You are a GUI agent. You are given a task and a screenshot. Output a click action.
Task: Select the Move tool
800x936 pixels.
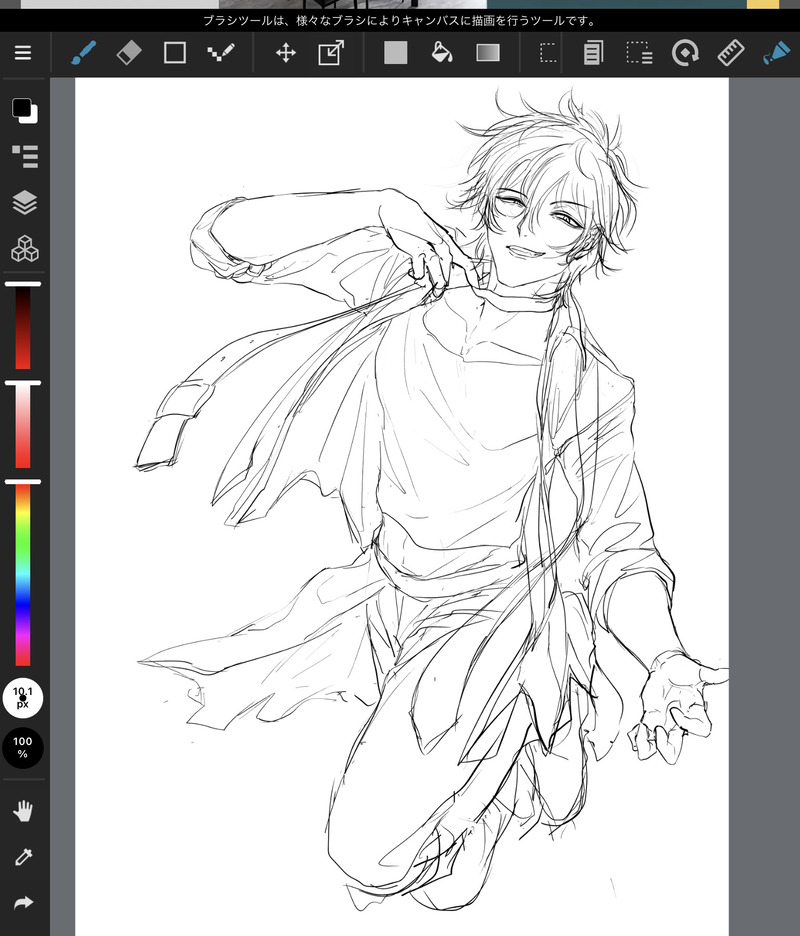pyautogui.click(x=285, y=53)
